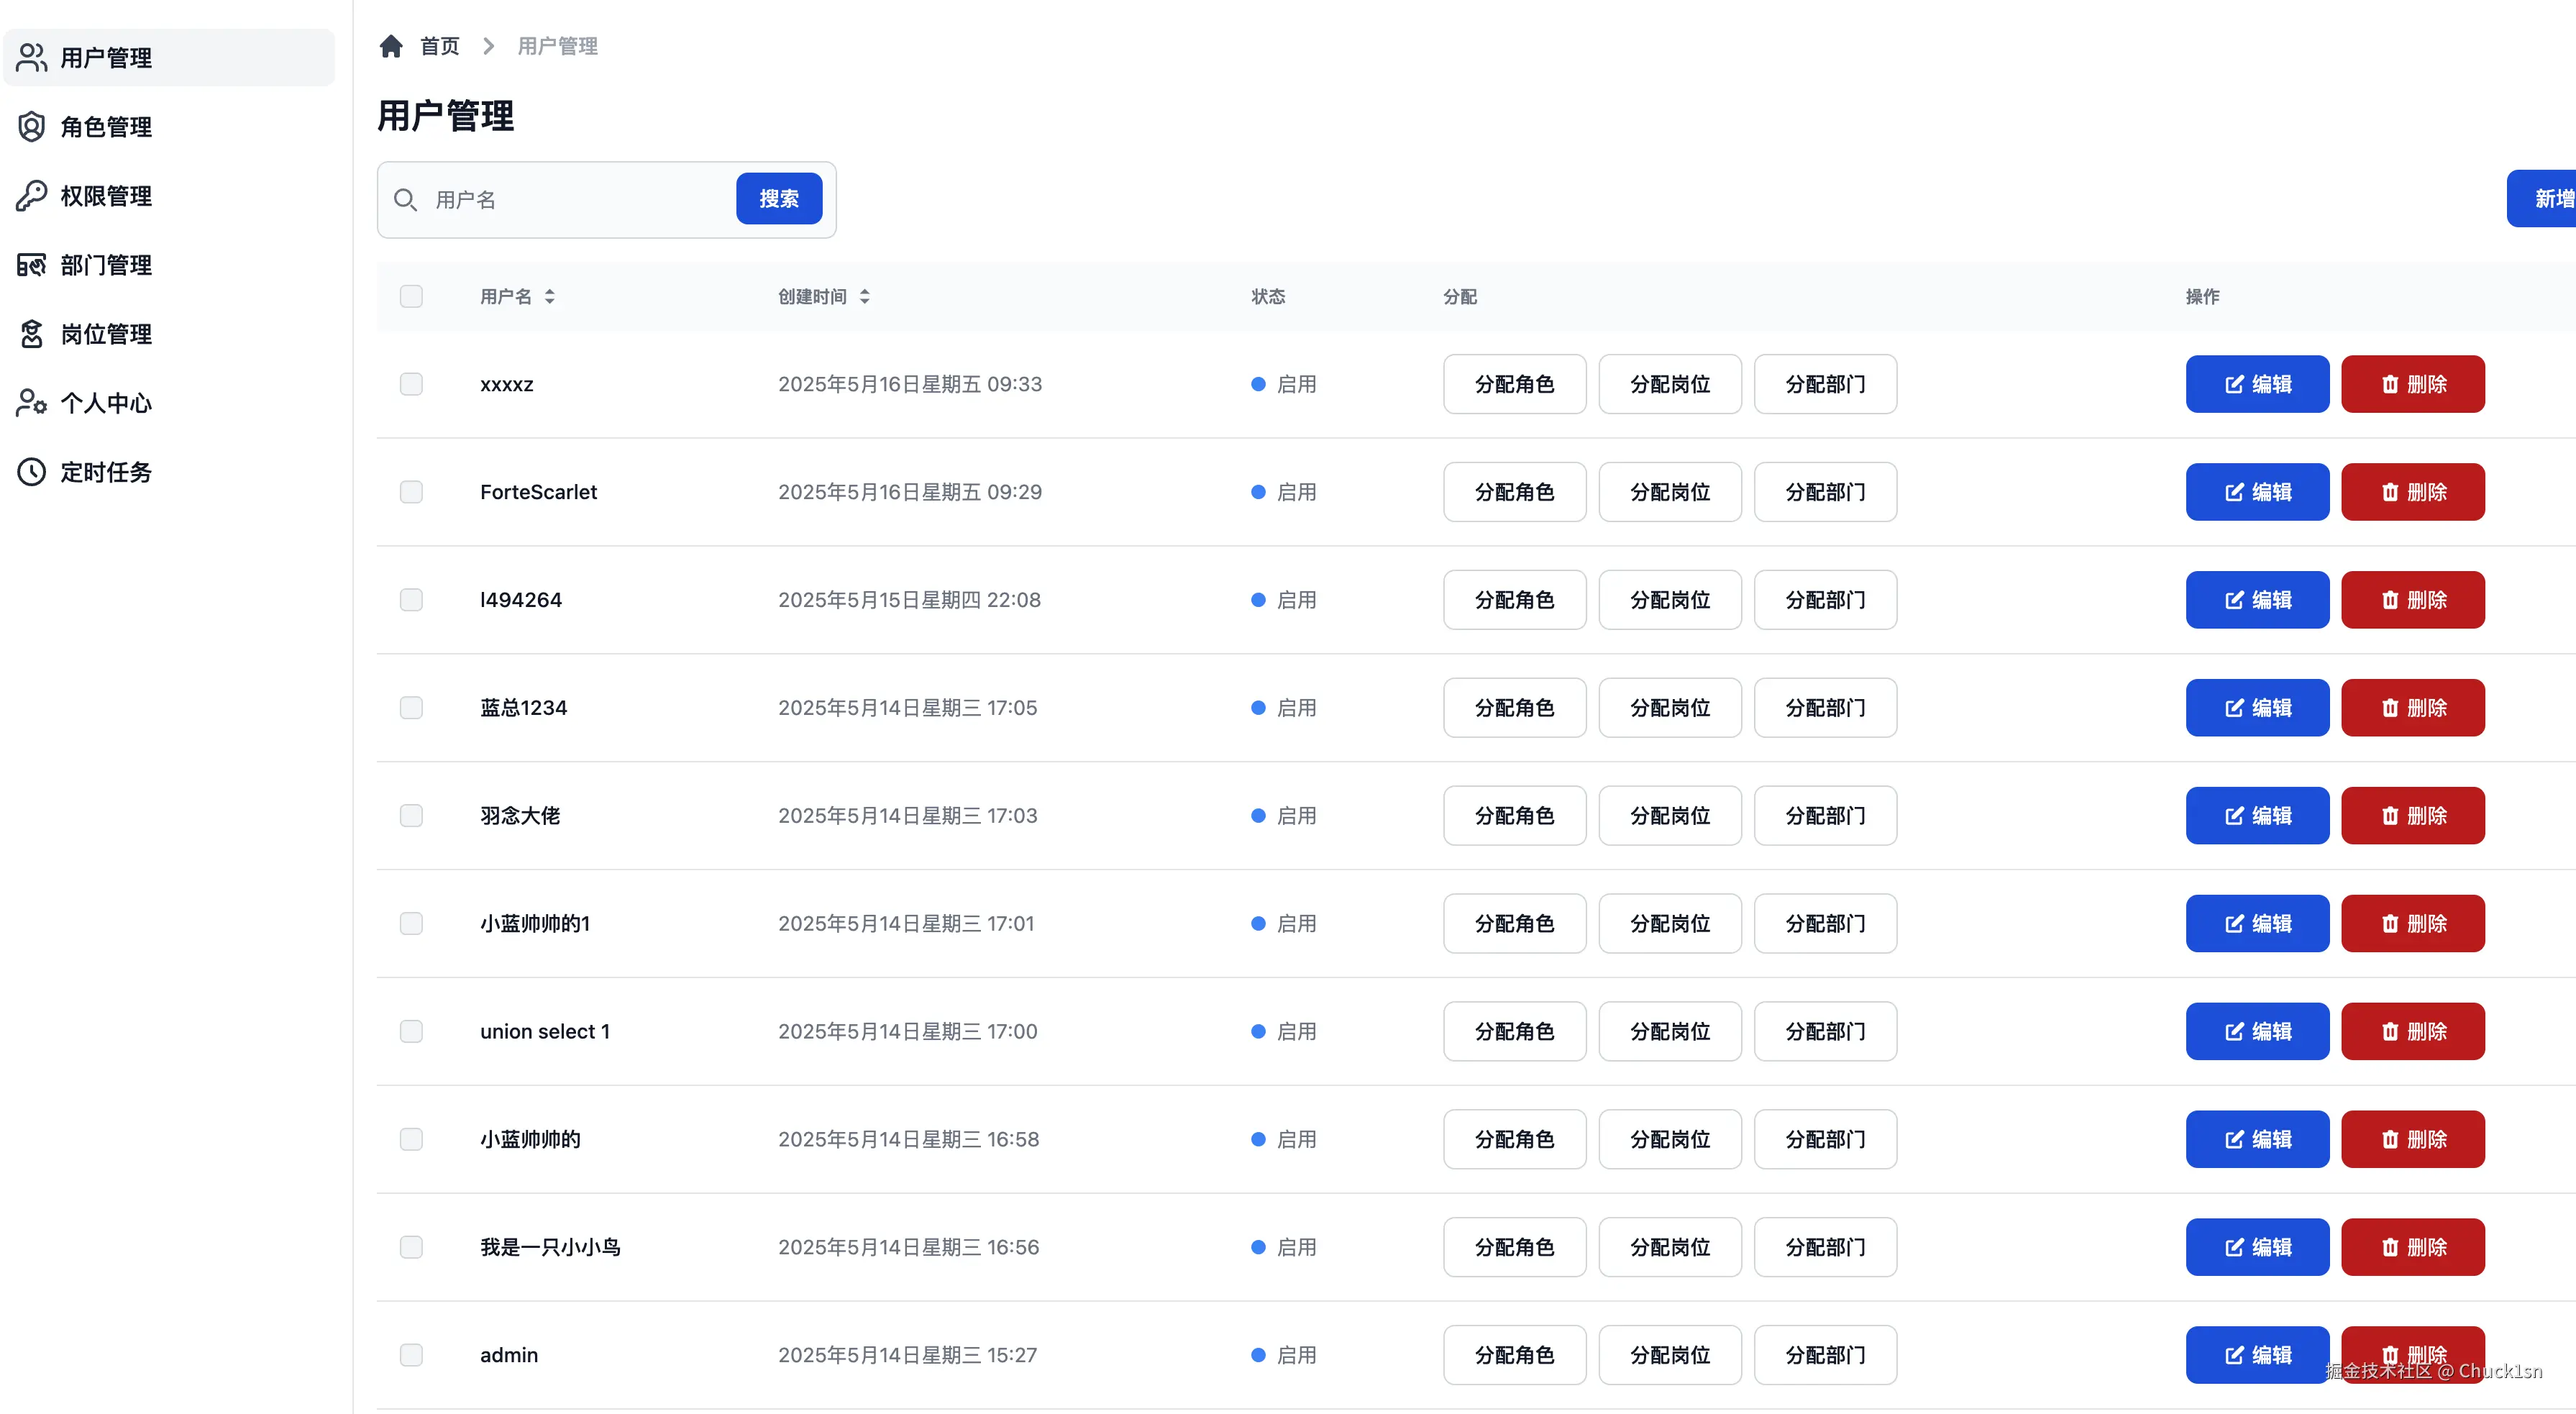Open 角色管理 via its shield icon
The height and width of the screenshot is (1414, 2576).
pos(31,127)
